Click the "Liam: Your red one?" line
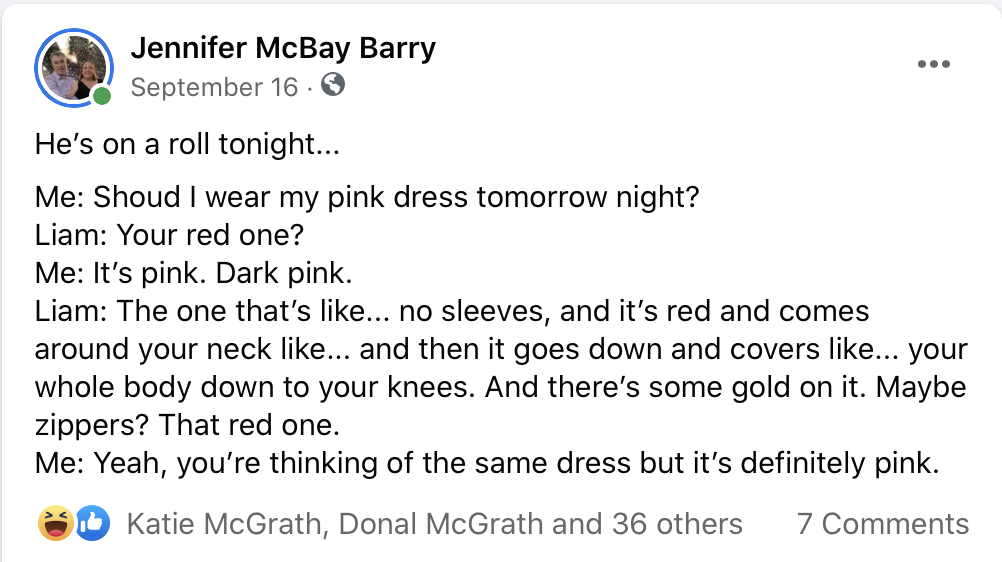Viewport: 1002px width, 562px height. pos(168,235)
